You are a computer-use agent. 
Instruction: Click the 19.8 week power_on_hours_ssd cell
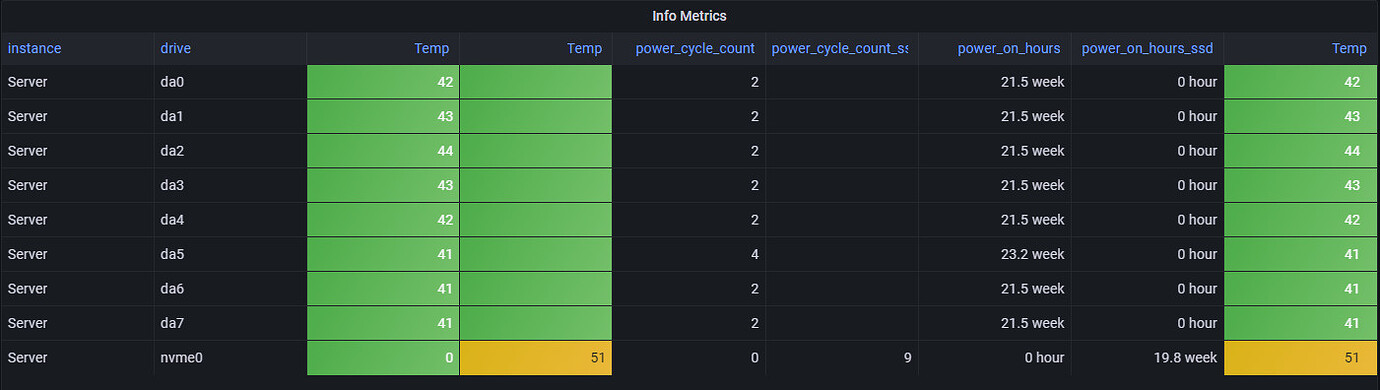pyautogui.click(x=1147, y=358)
